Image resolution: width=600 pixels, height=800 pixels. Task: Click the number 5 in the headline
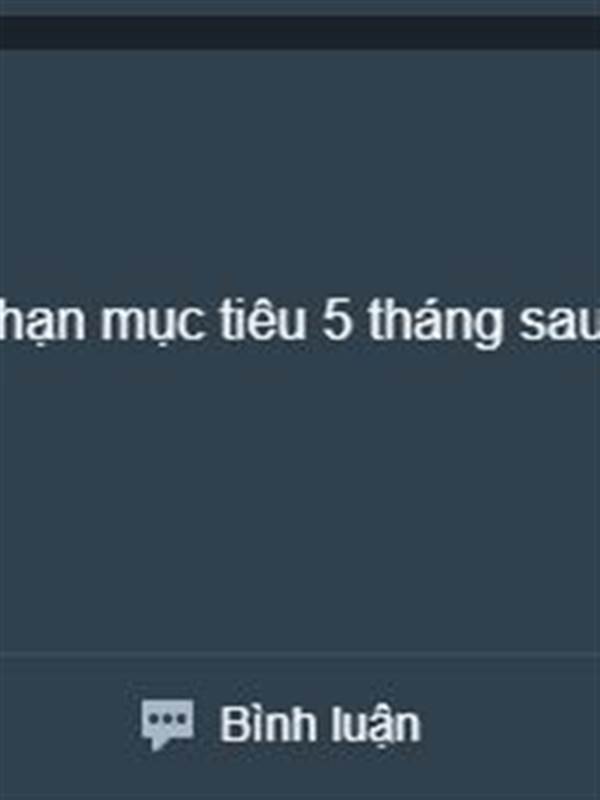(337, 321)
